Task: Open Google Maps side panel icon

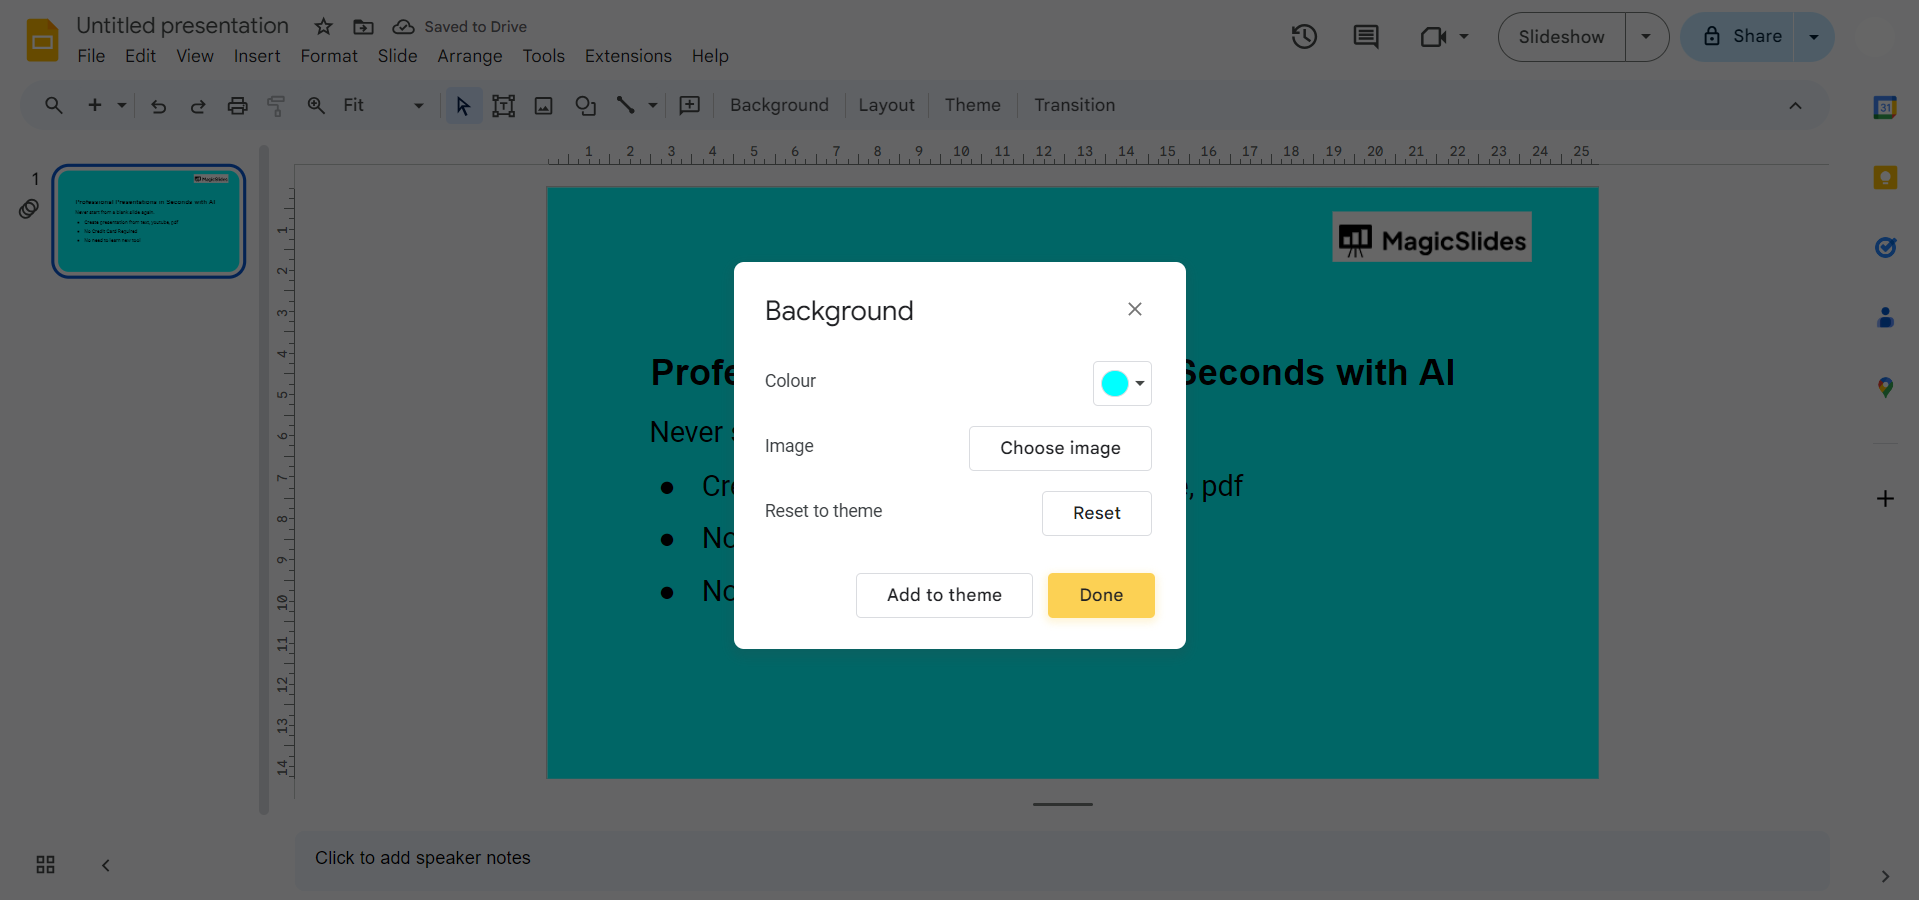Action: point(1885,387)
